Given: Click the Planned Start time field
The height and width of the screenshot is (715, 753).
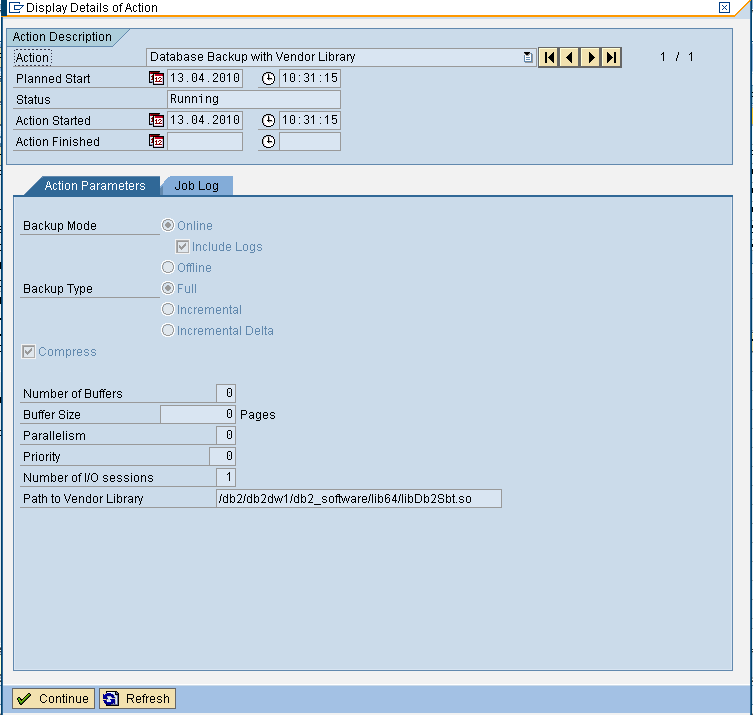Looking at the screenshot, I should coord(310,78).
